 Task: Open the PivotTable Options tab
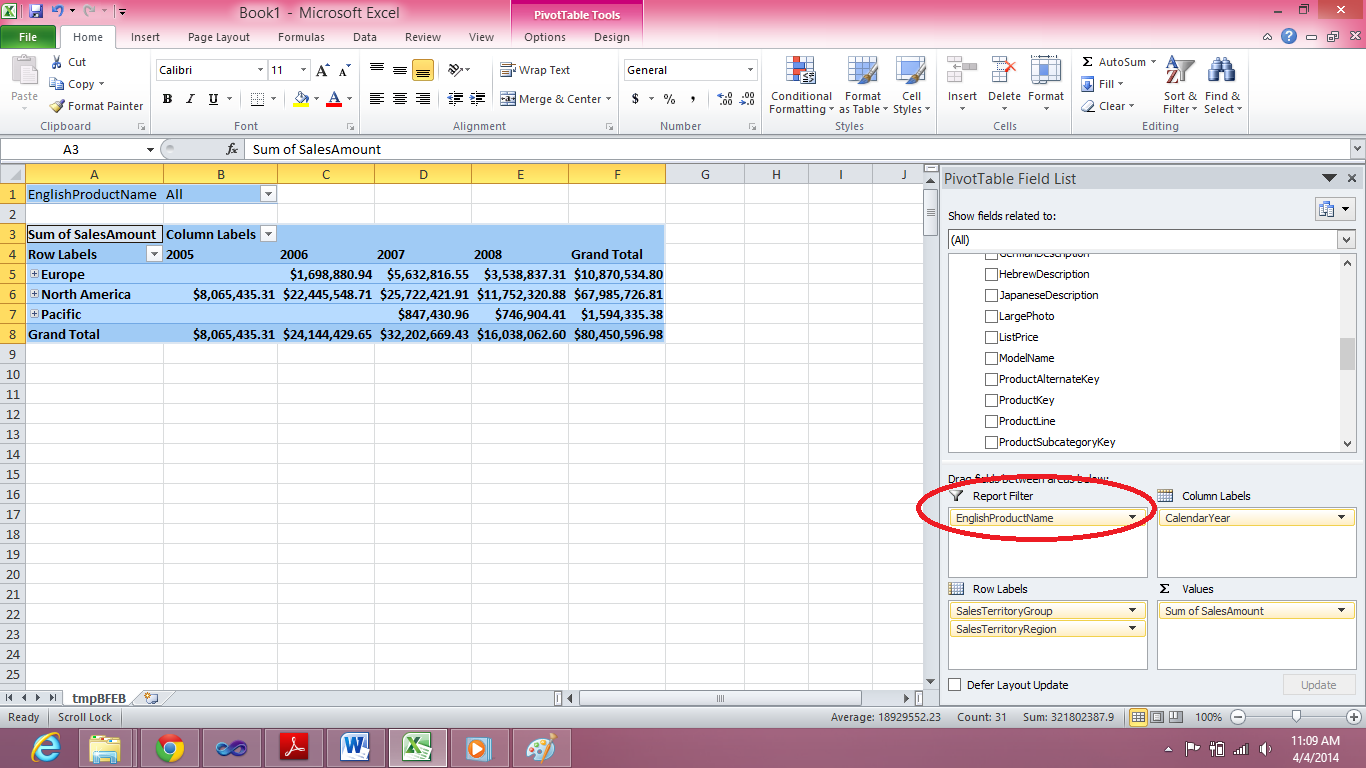pyautogui.click(x=545, y=37)
